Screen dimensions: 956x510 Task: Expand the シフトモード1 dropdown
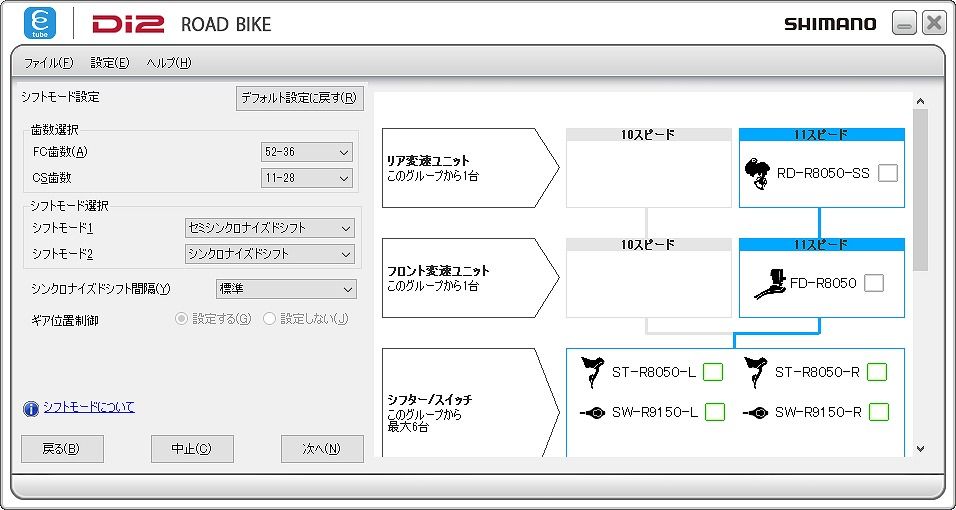click(x=269, y=228)
